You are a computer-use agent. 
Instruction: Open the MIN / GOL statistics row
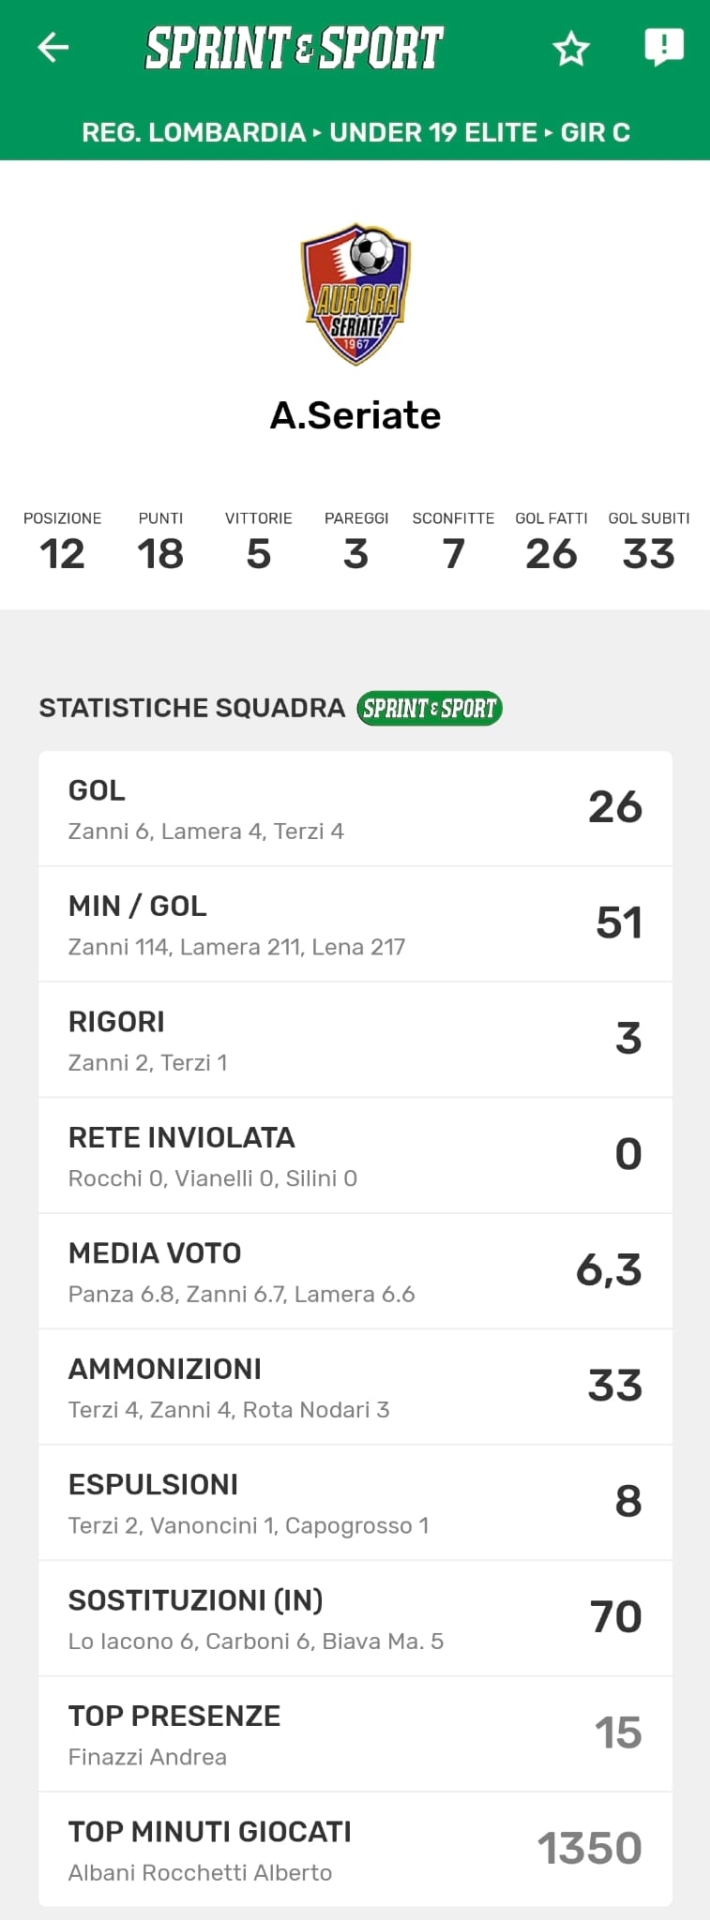click(x=355, y=924)
